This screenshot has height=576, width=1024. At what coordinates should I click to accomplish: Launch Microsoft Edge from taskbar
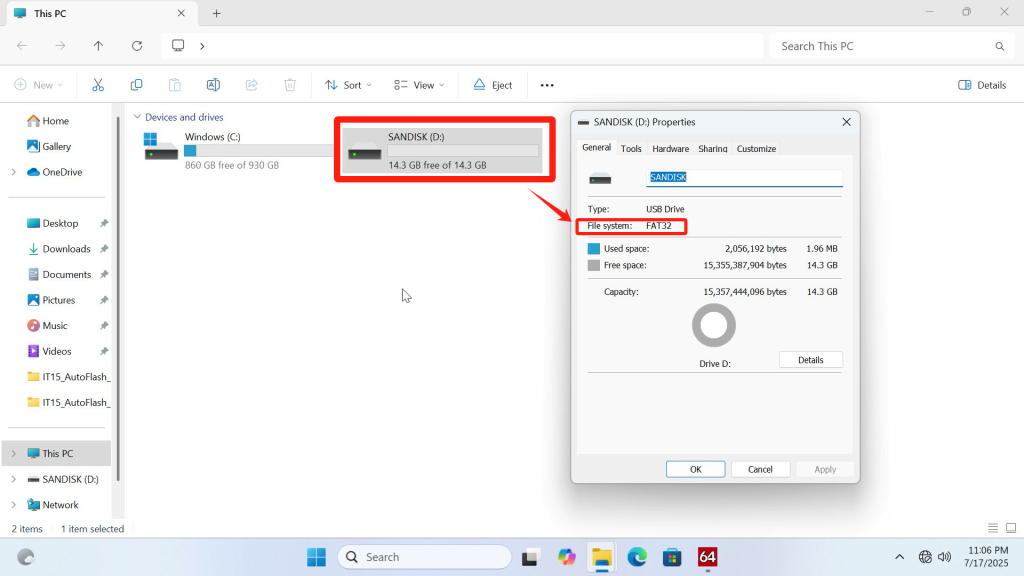pyautogui.click(x=637, y=557)
